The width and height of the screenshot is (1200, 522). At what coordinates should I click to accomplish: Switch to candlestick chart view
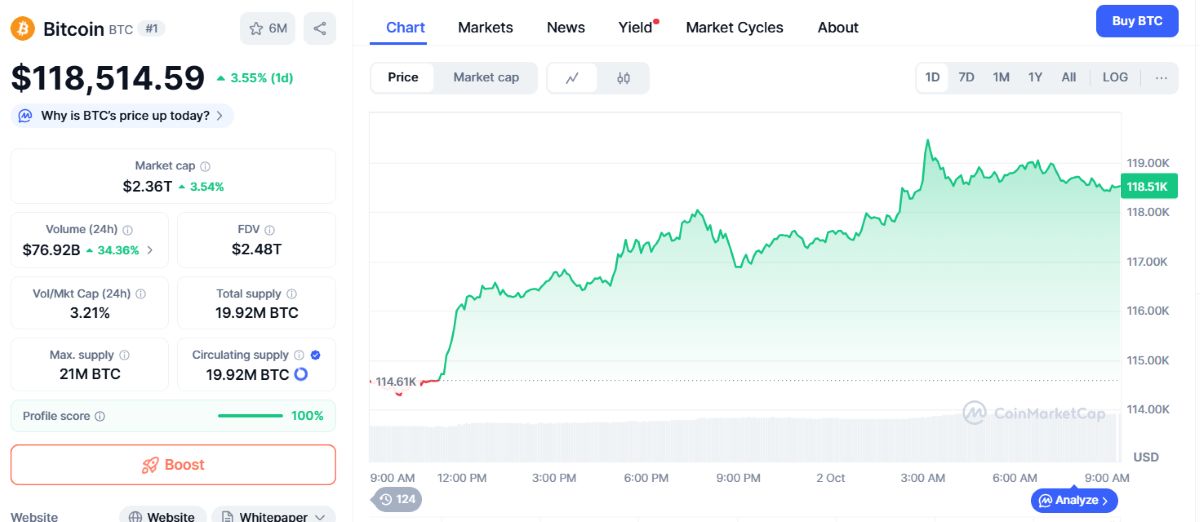point(624,78)
